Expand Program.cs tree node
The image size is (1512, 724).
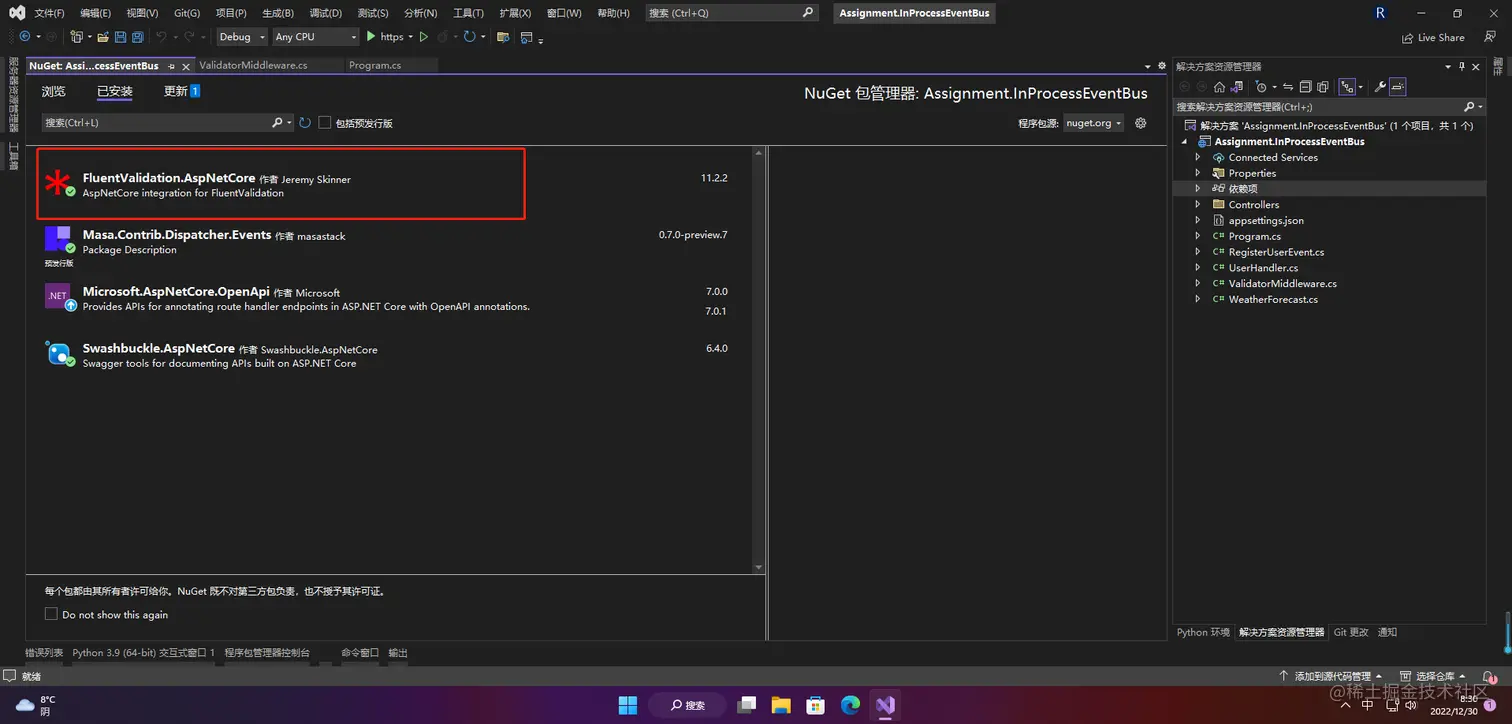[1198, 236]
